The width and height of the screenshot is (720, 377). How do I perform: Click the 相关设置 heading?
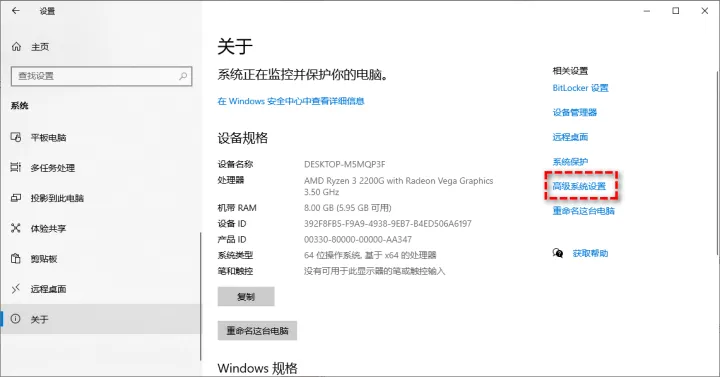tap(570, 71)
